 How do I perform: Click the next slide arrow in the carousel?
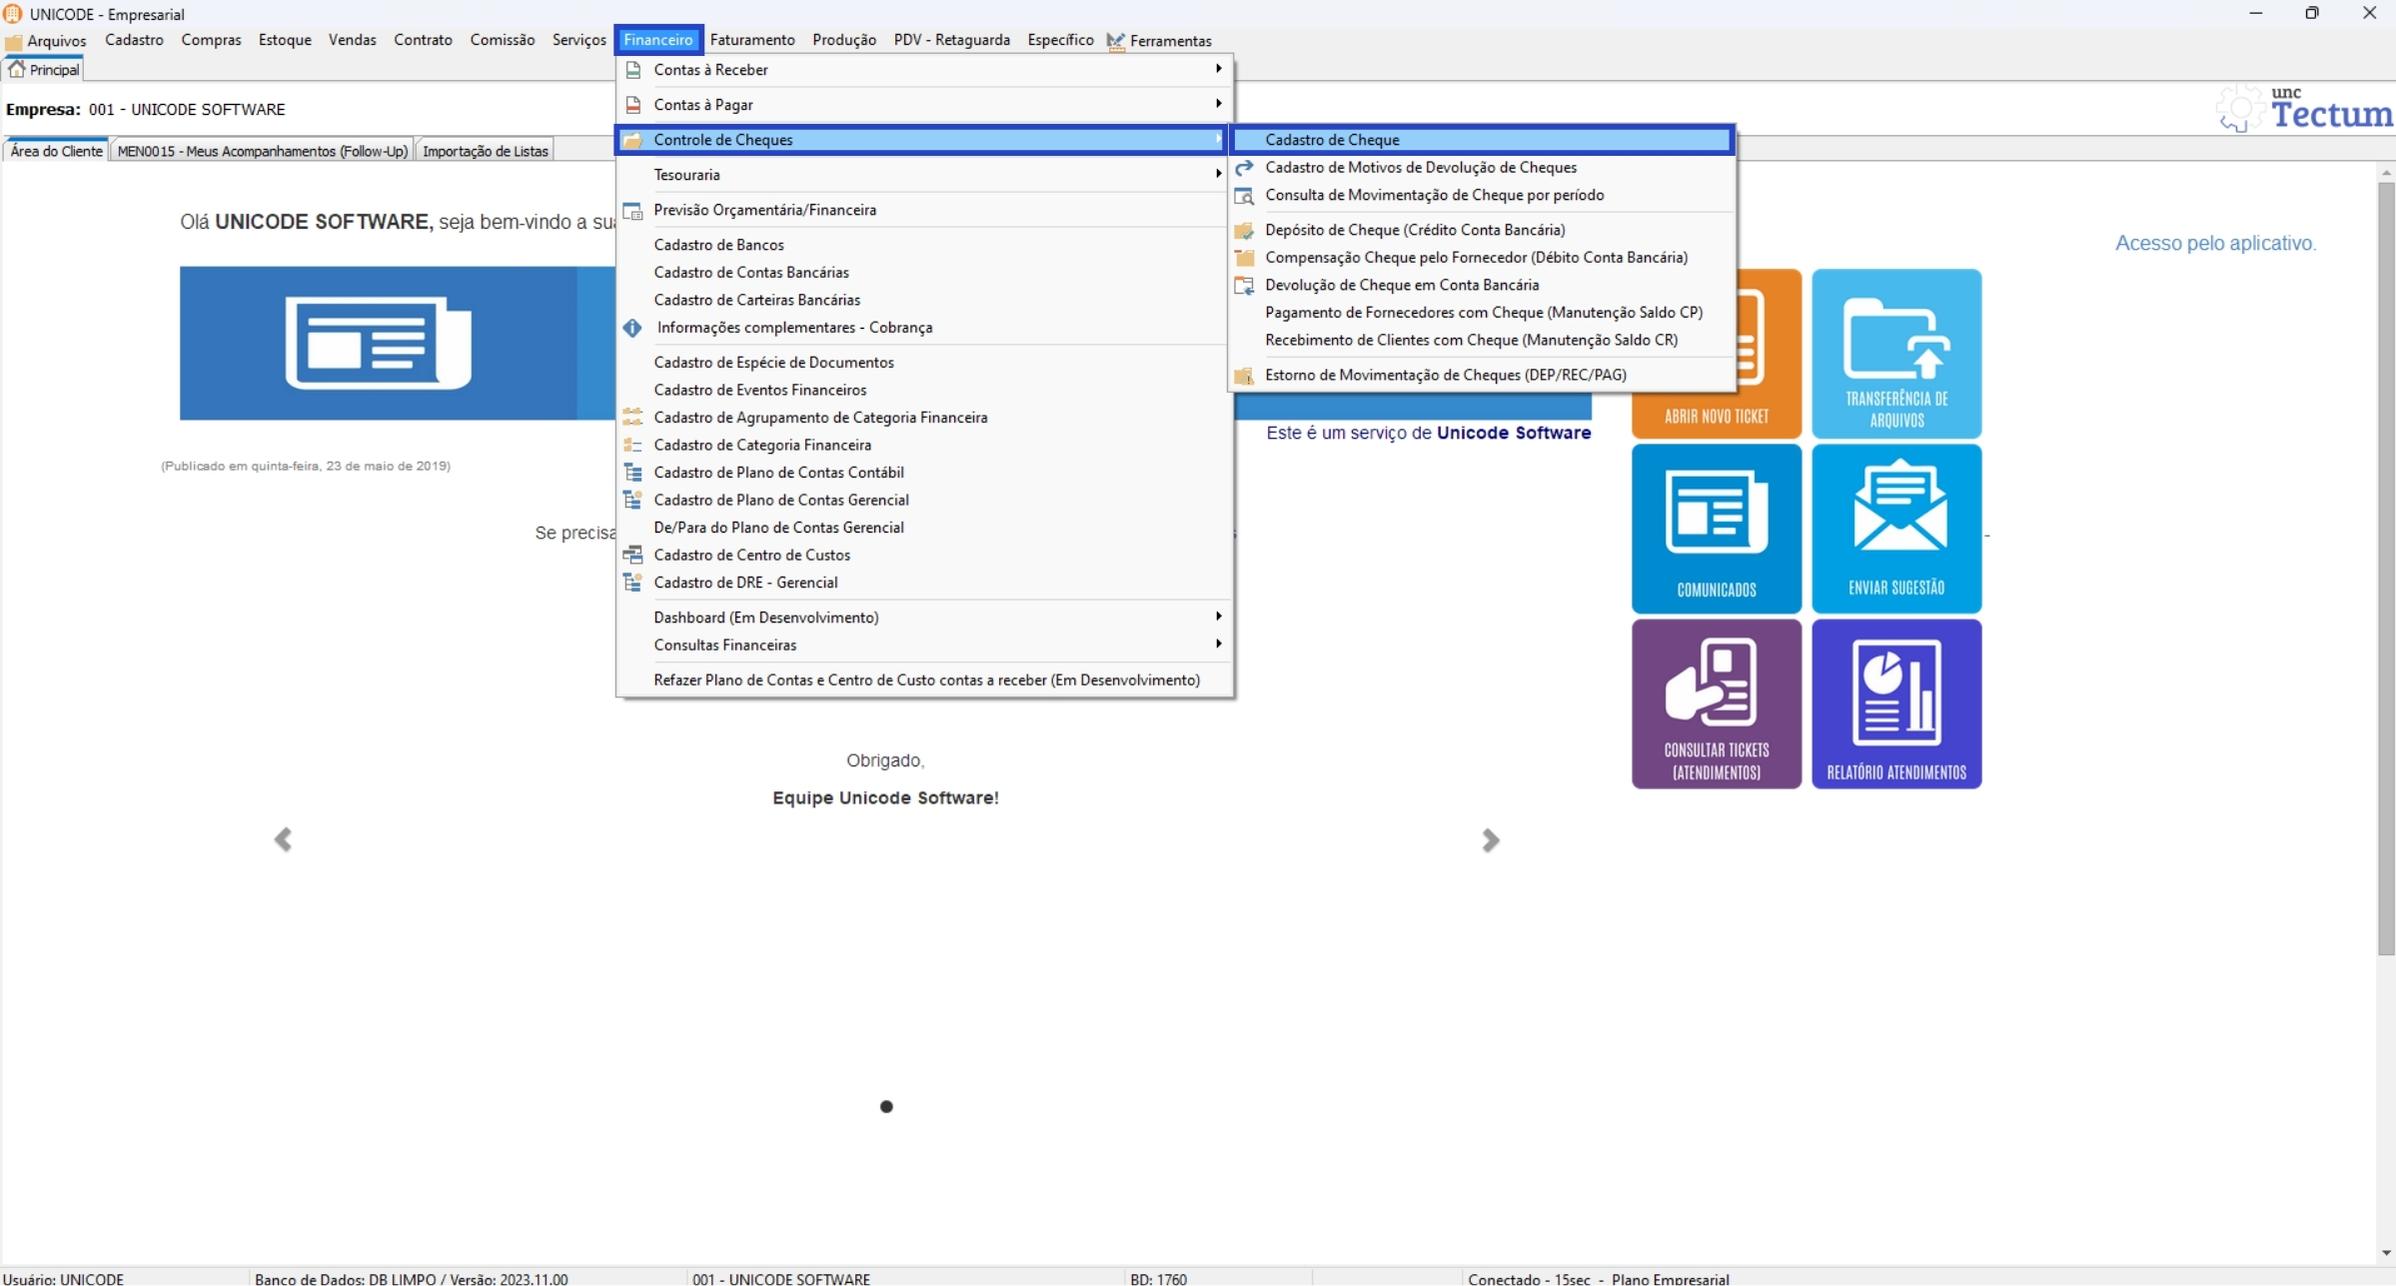[x=1490, y=840]
